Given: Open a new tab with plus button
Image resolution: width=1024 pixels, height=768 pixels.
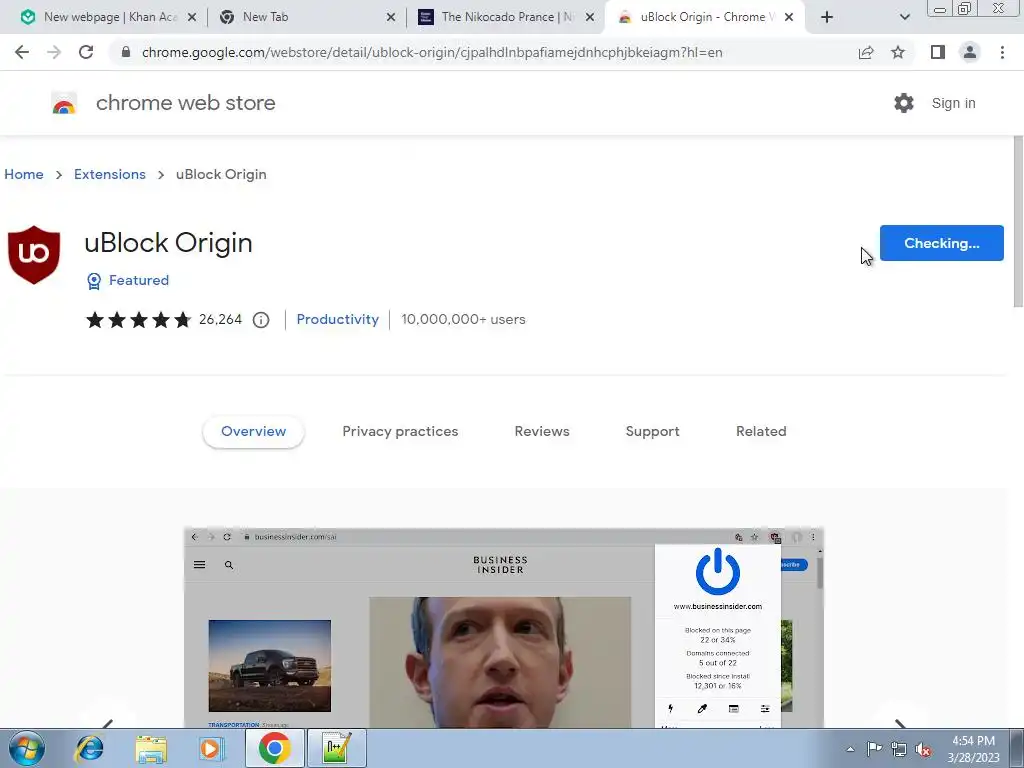Looking at the screenshot, I should pyautogui.click(x=827, y=17).
